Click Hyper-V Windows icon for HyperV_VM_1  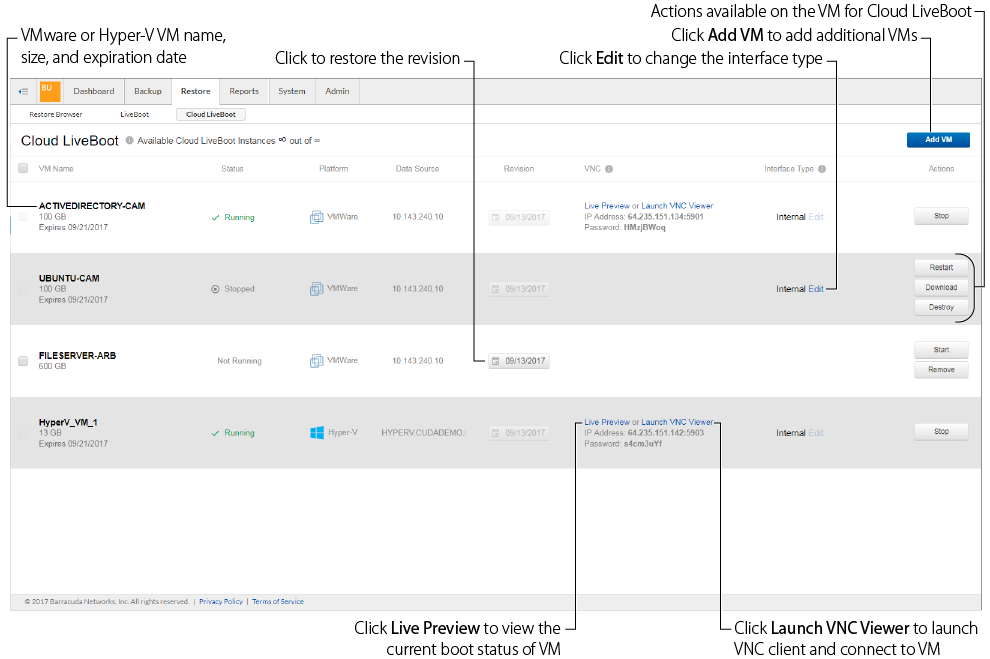click(317, 433)
